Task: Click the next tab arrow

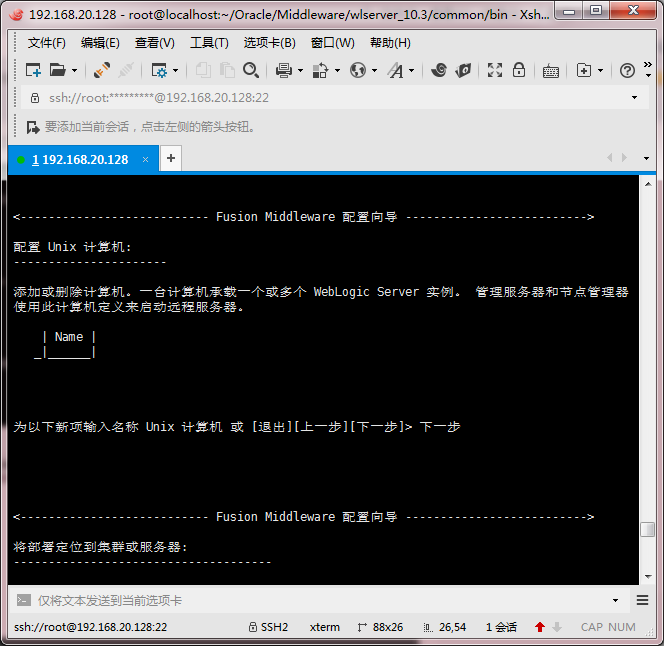Action: 624,158
